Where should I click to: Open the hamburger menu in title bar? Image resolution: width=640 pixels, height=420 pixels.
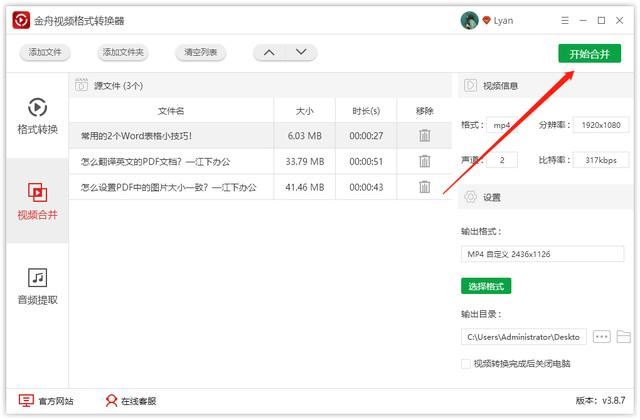click(564, 20)
